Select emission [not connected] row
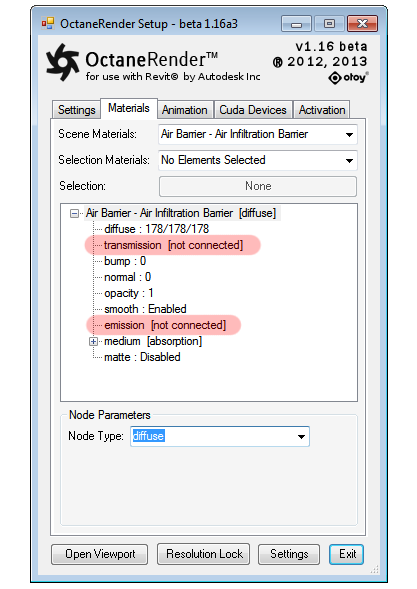 [165, 325]
